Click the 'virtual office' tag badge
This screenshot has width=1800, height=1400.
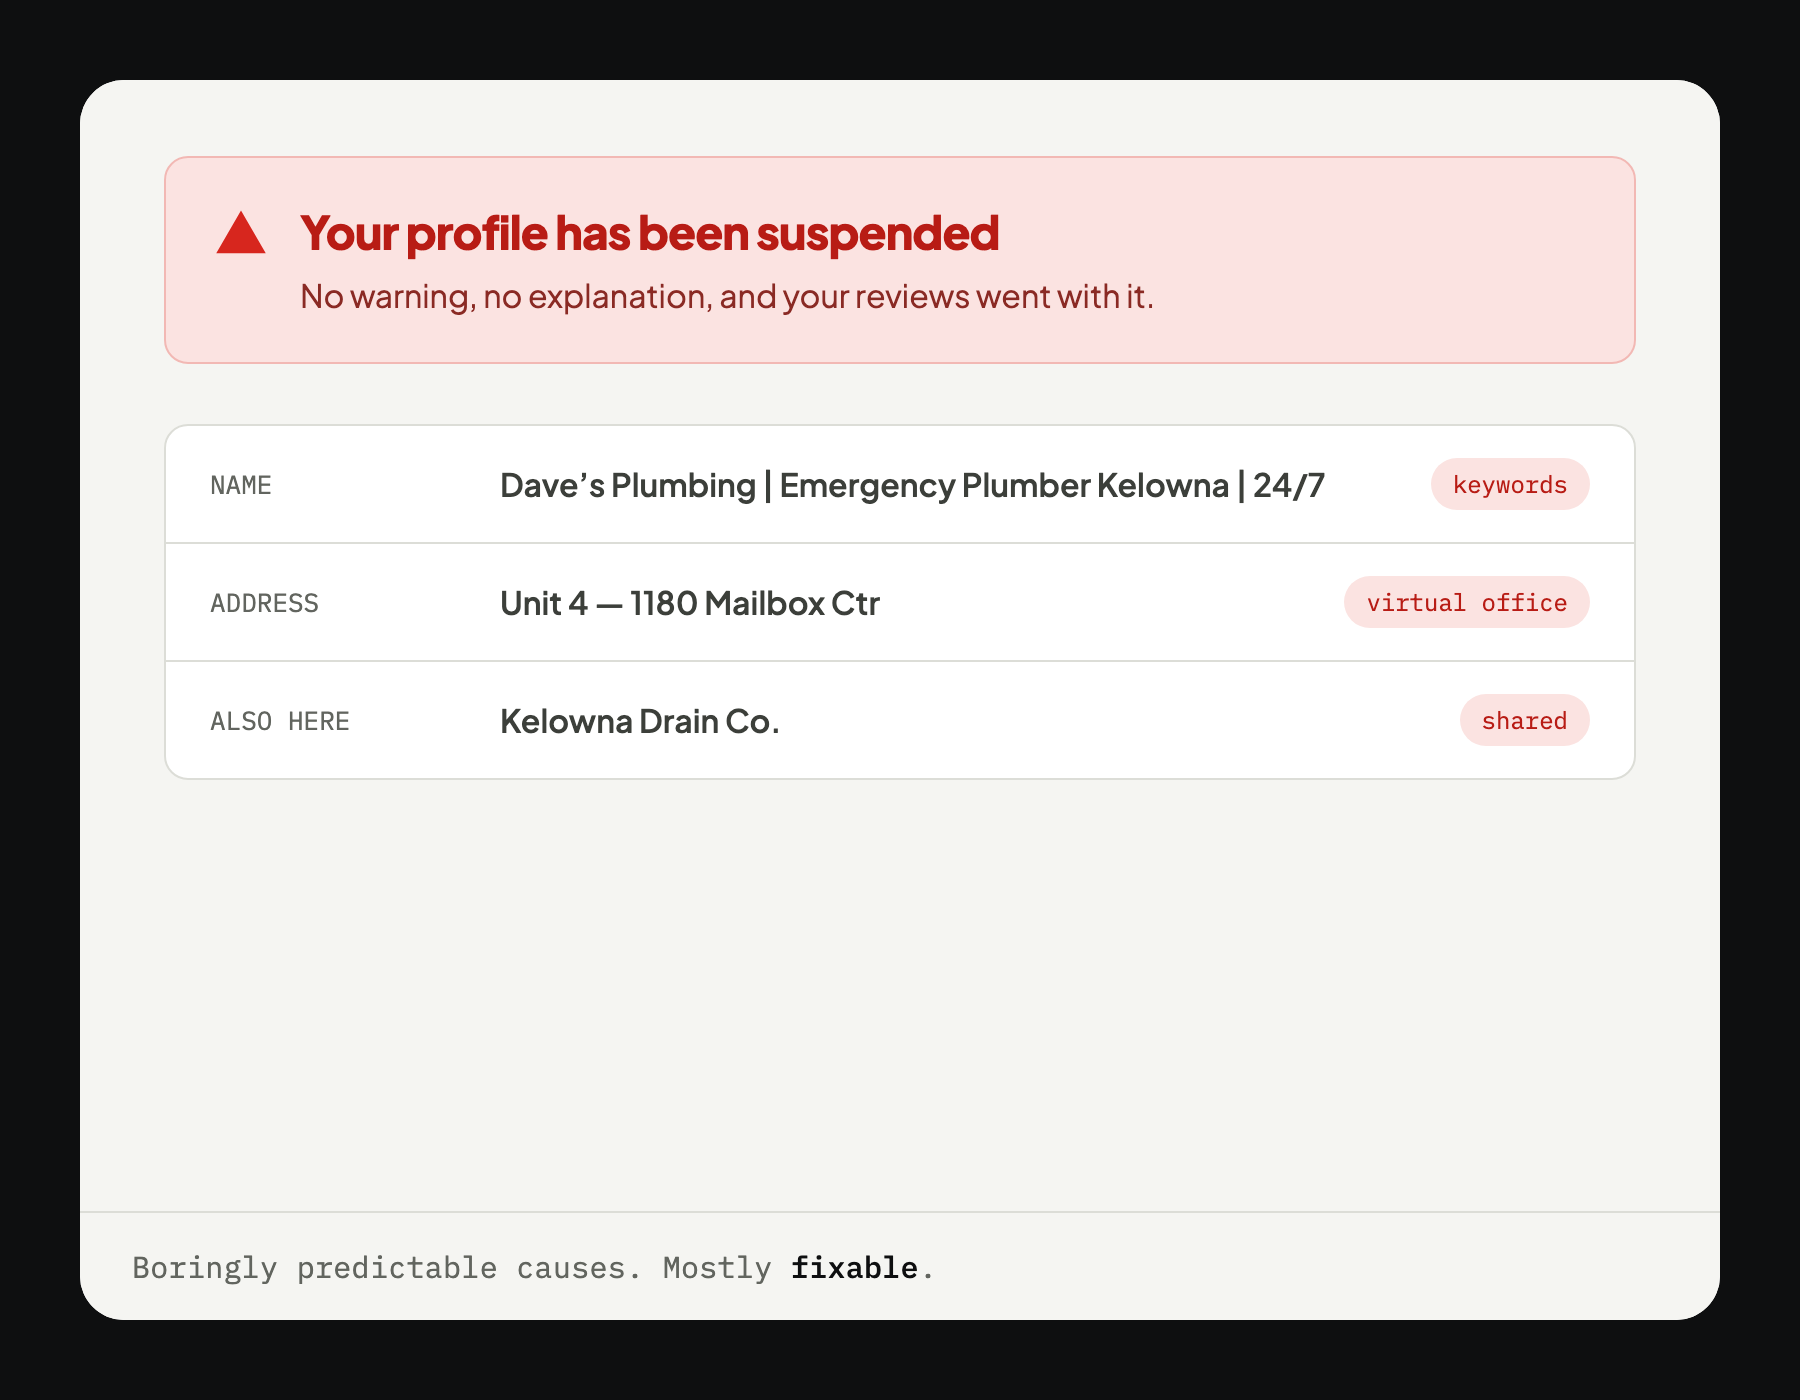[x=1467, y=603]
